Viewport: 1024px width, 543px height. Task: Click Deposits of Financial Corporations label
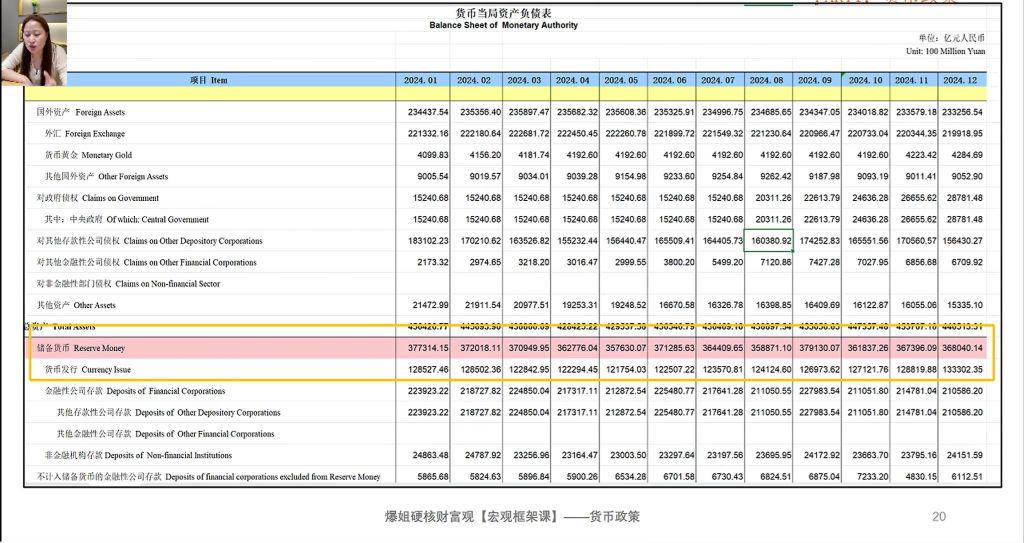(135, 391)
